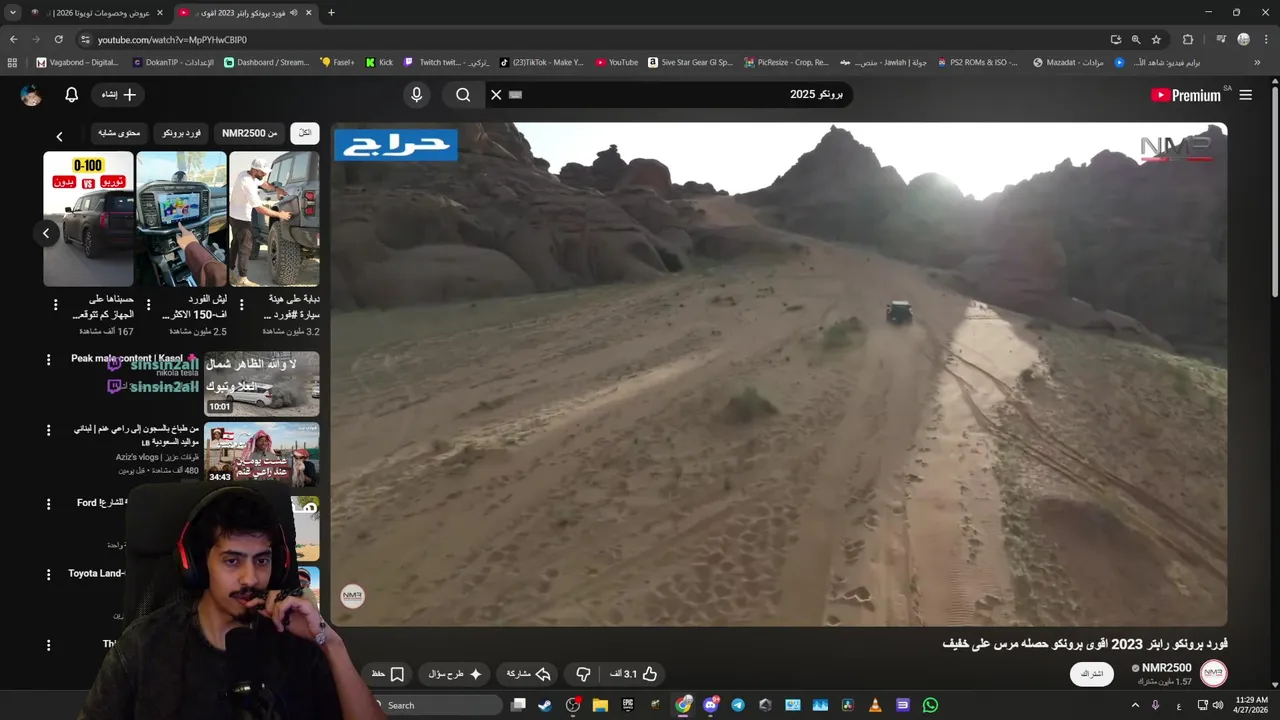Reload the page
1280x720 pixels.
click(59, 39)
